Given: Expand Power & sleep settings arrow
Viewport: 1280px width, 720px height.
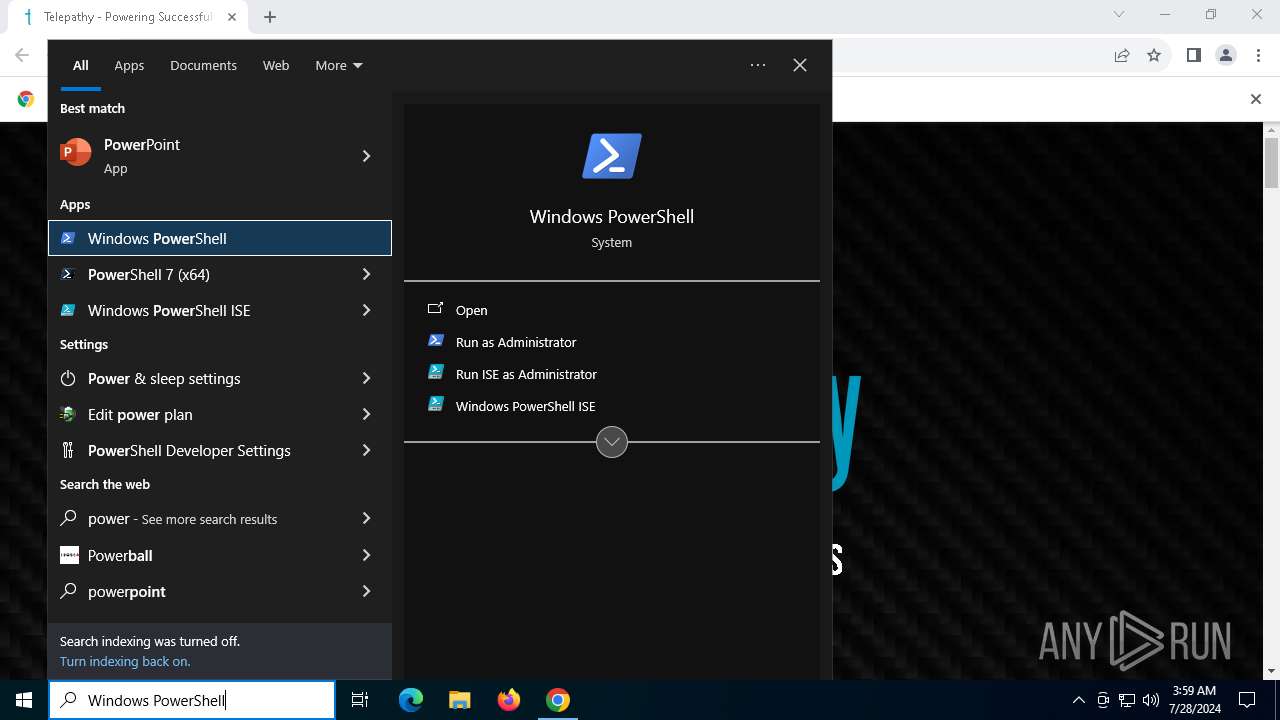Looking at the screenshot, I should [367, 378].
